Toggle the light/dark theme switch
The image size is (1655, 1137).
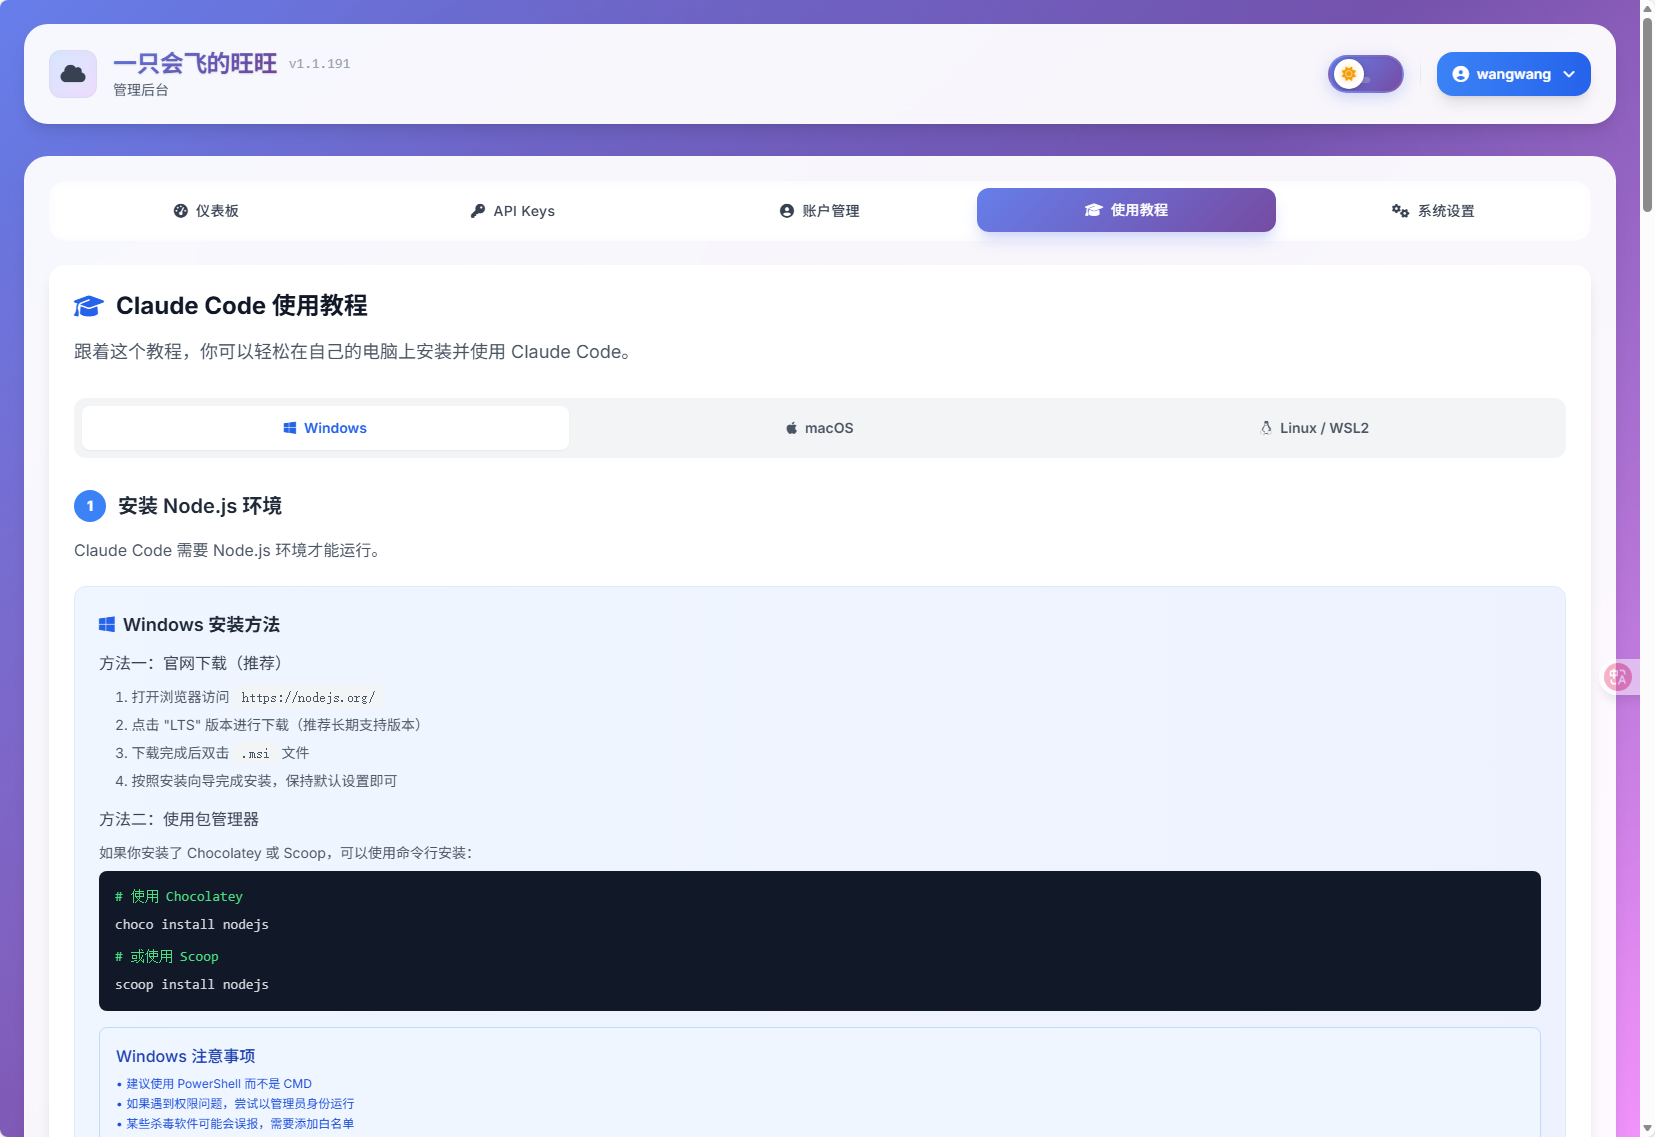click(x=1365, y=74)
